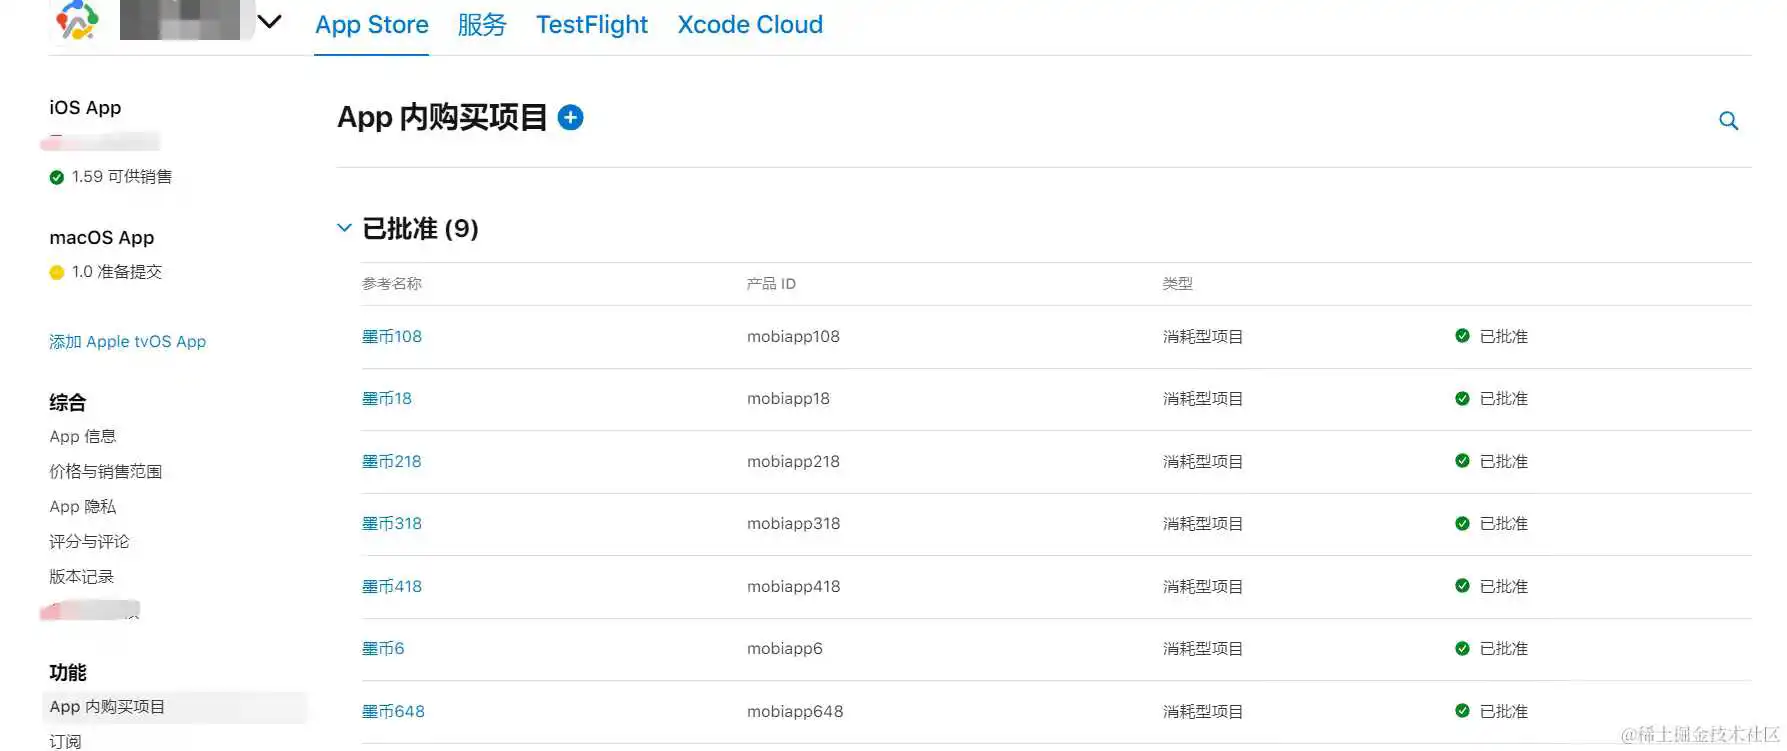Add a new in-app purchase with plus icon
The width and height of the screenshot is (1787, 751).
pos(570,118)
